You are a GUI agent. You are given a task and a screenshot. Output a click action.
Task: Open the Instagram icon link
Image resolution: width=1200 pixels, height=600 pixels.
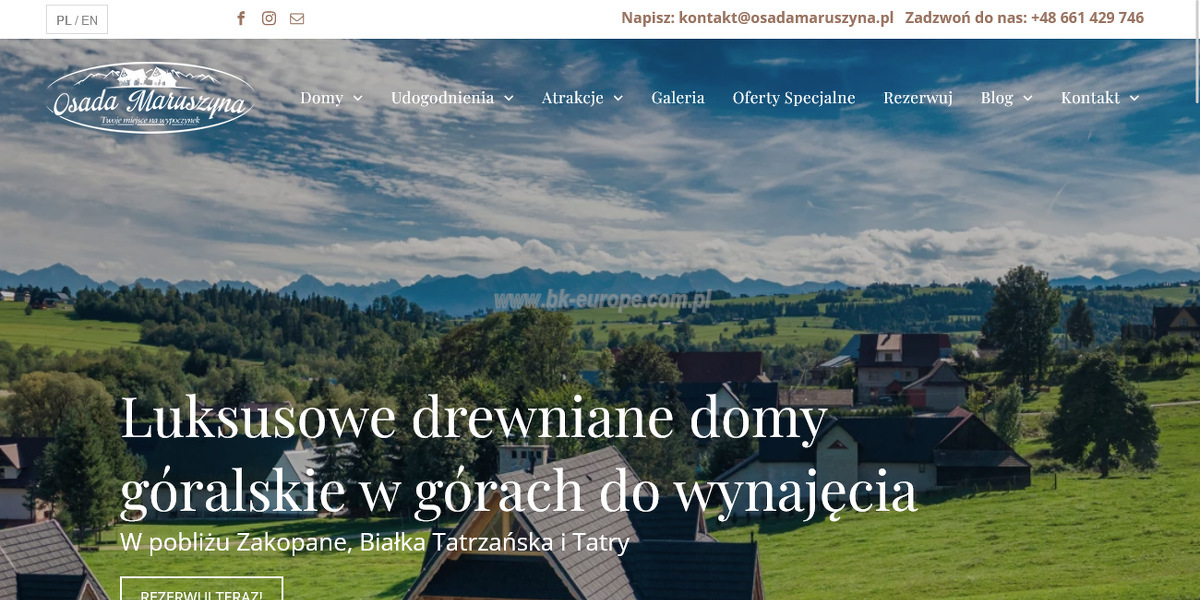tap(269, 18)
